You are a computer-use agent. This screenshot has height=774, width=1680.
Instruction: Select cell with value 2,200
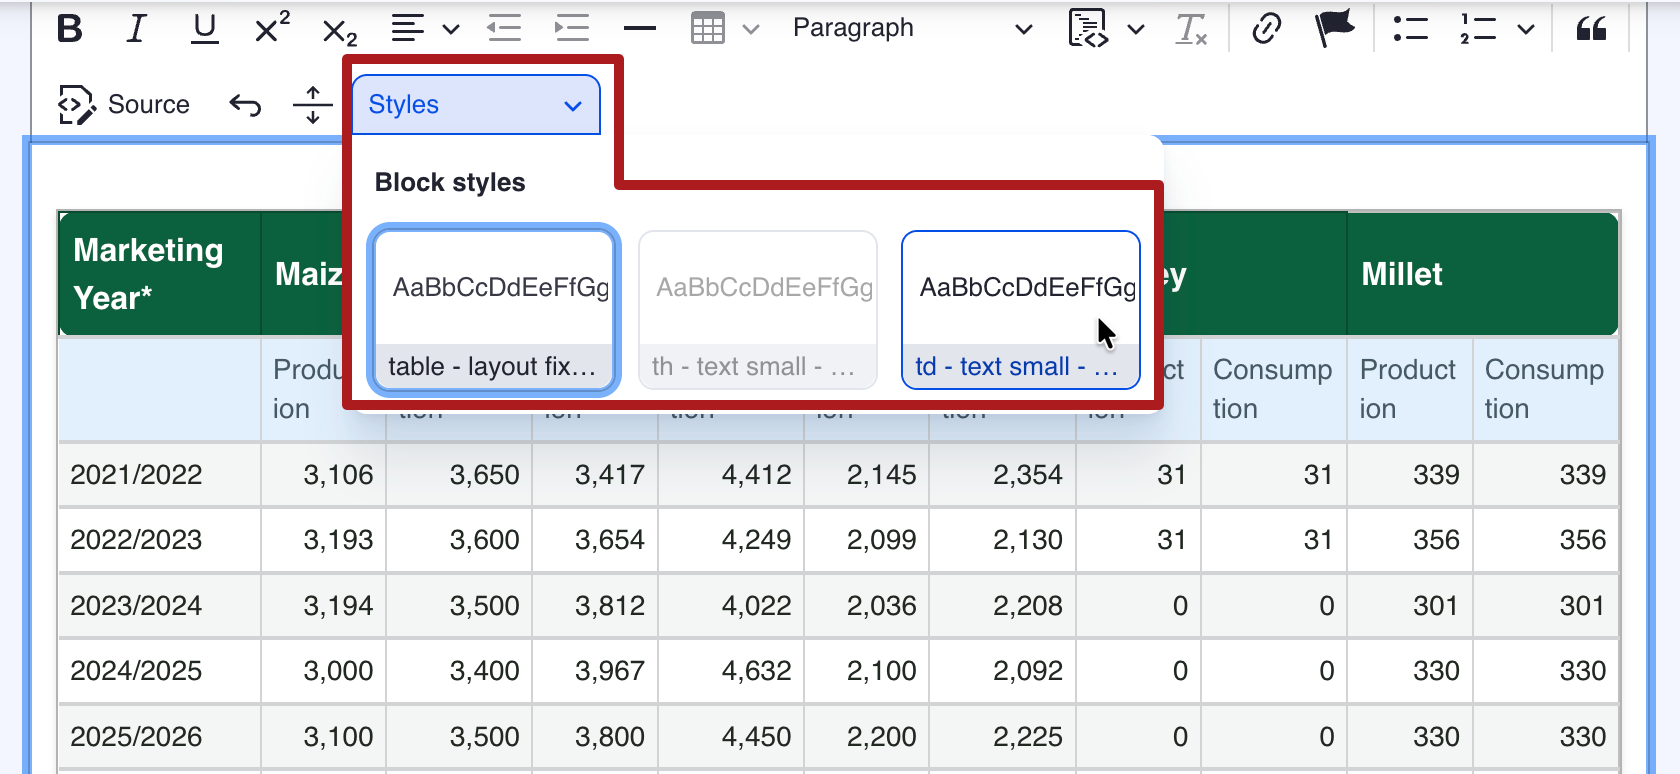tap(867, 737)
